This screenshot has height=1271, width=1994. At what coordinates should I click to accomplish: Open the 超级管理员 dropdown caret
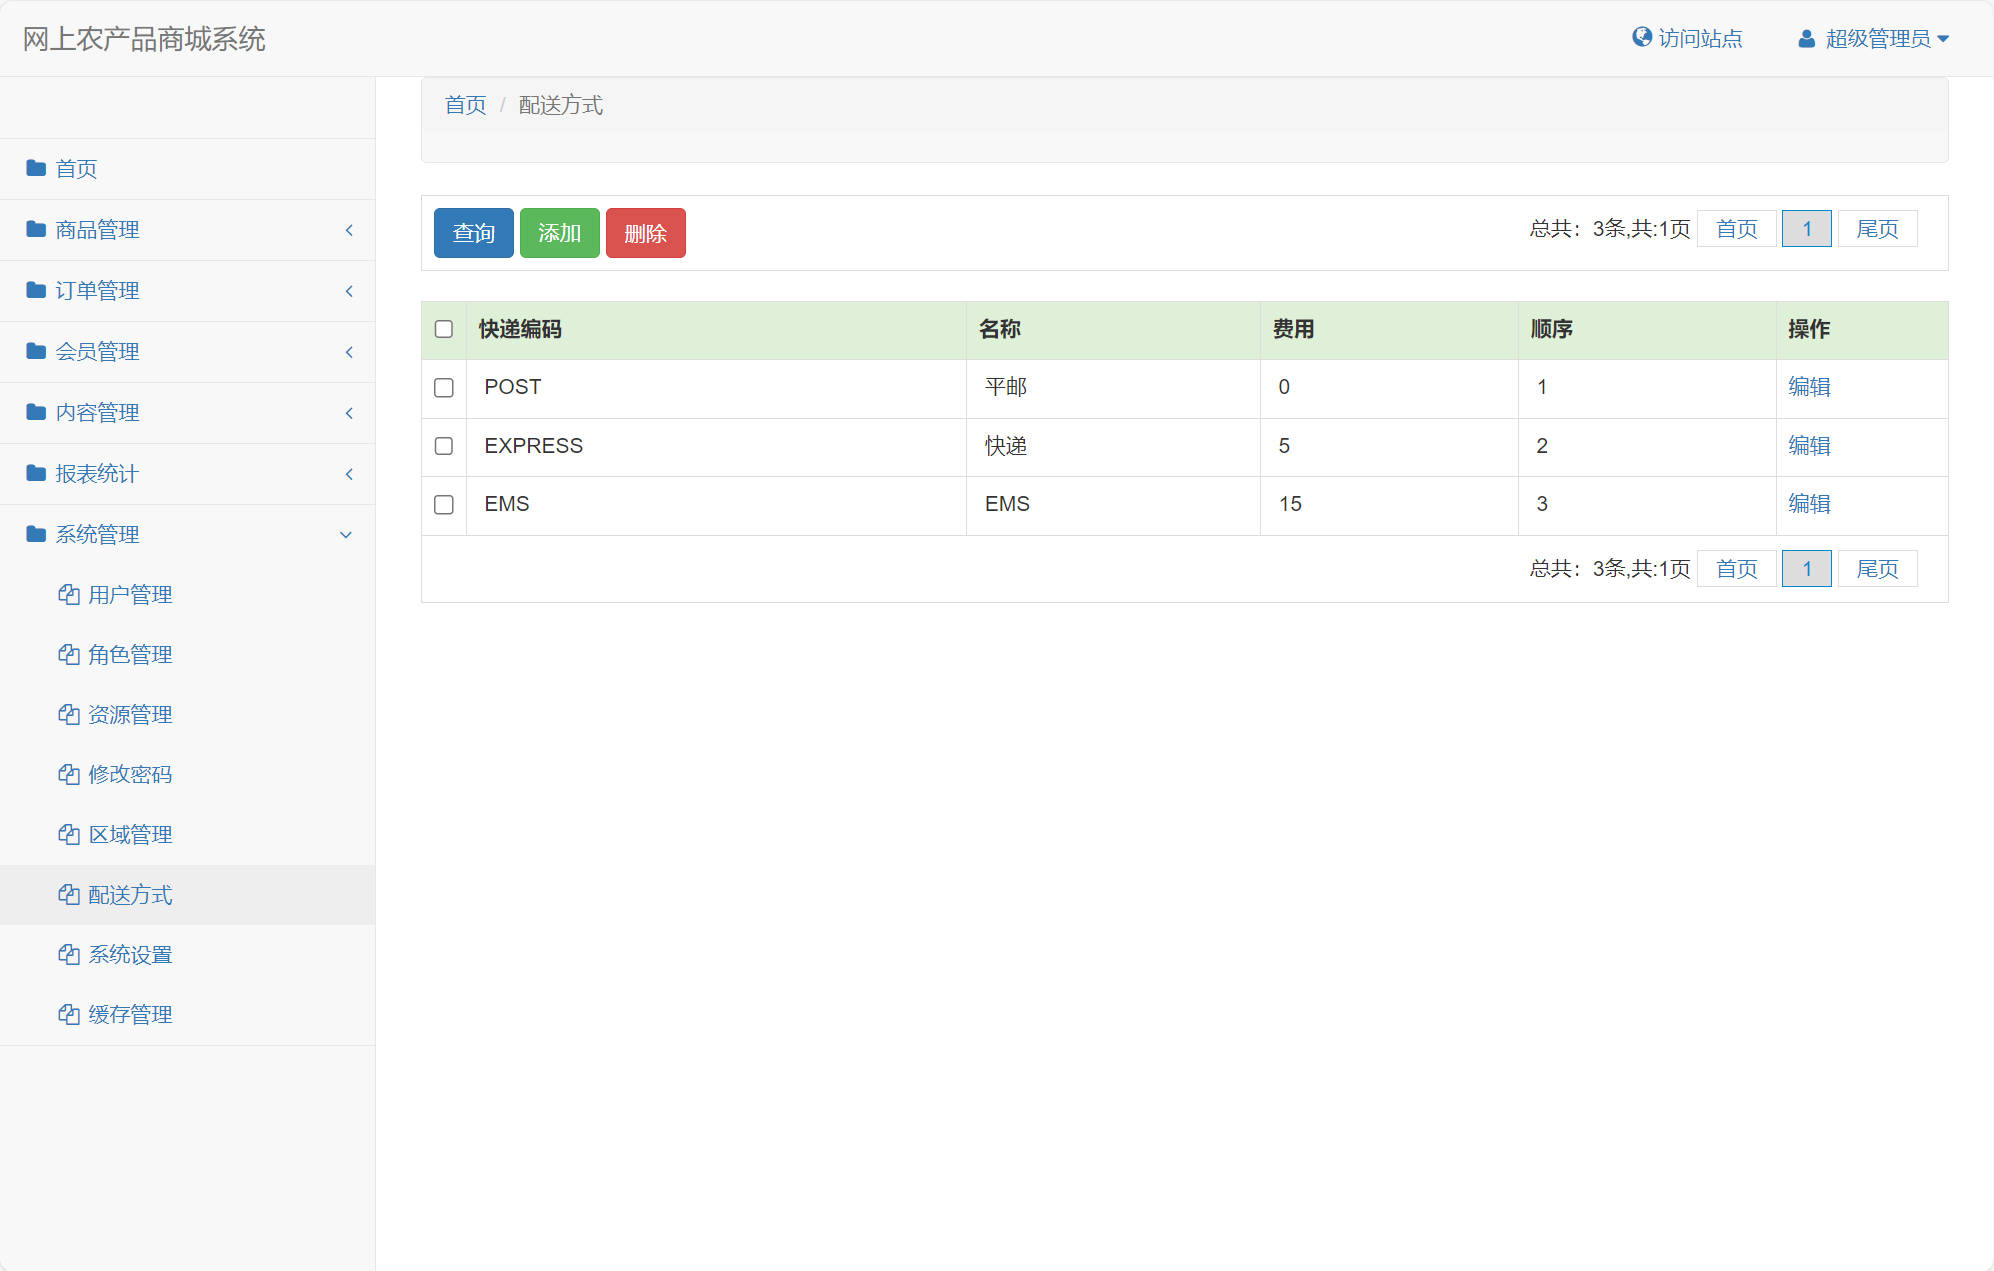pos(1943,39)
